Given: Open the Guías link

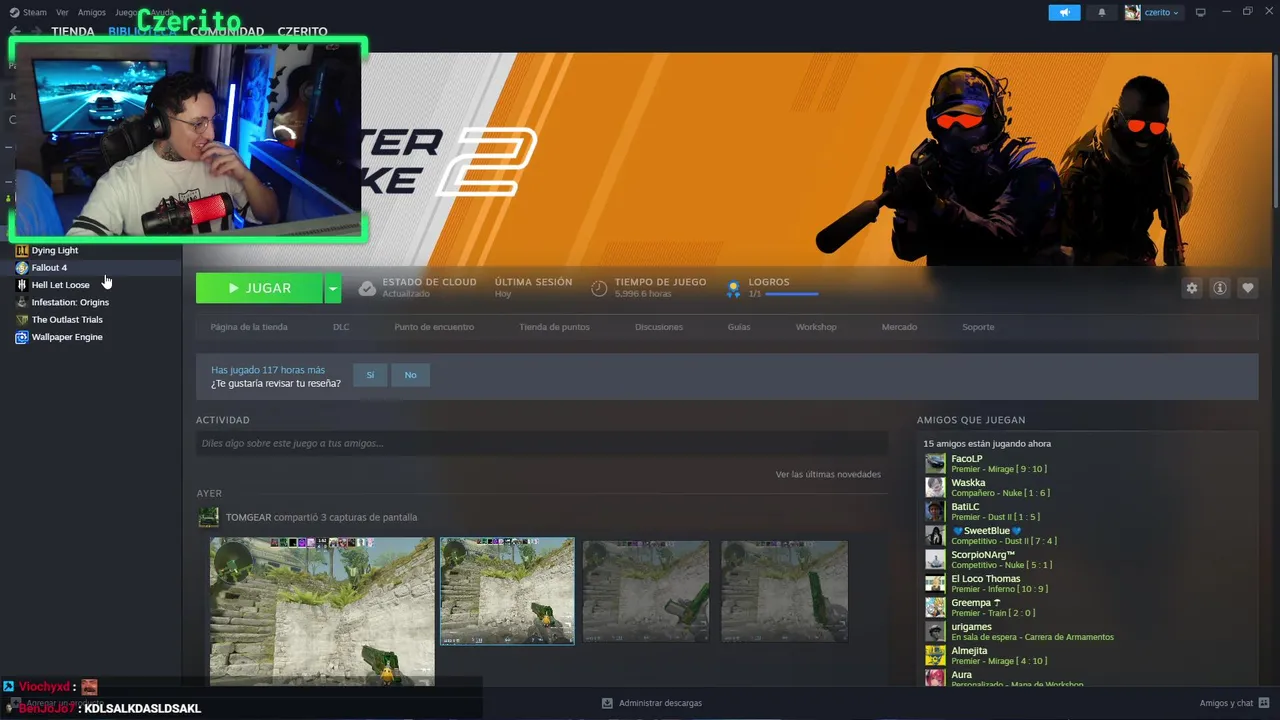Looking at the screenshot, I should tap(739, 327).
